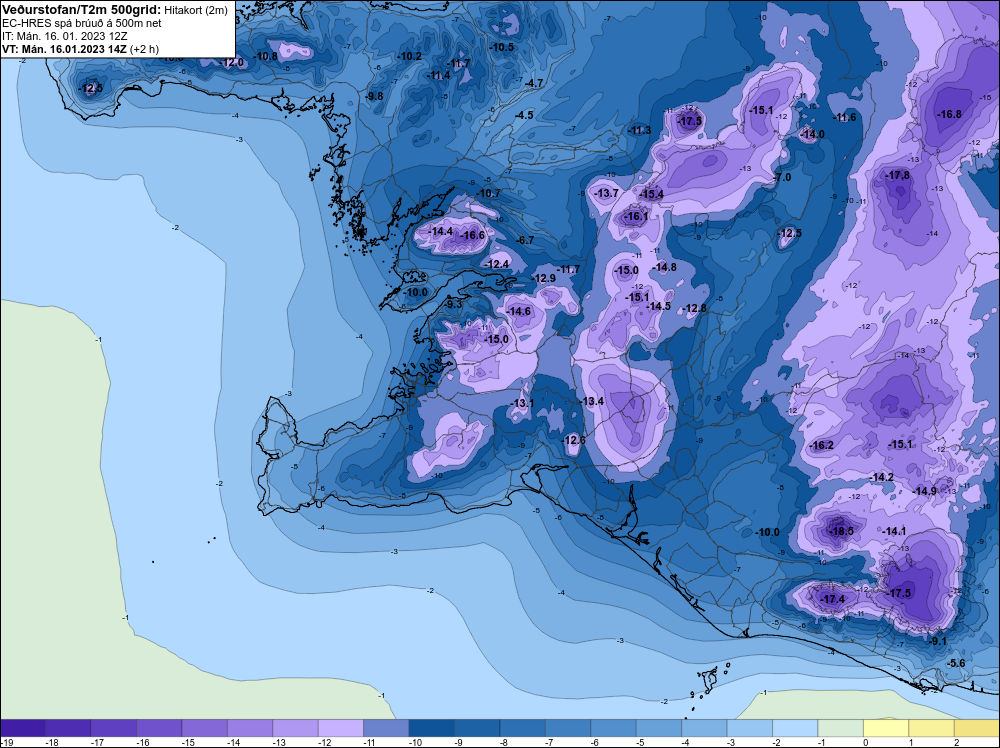
Task: Click the temperature value '-10.7'
Action: click(489, 193)
